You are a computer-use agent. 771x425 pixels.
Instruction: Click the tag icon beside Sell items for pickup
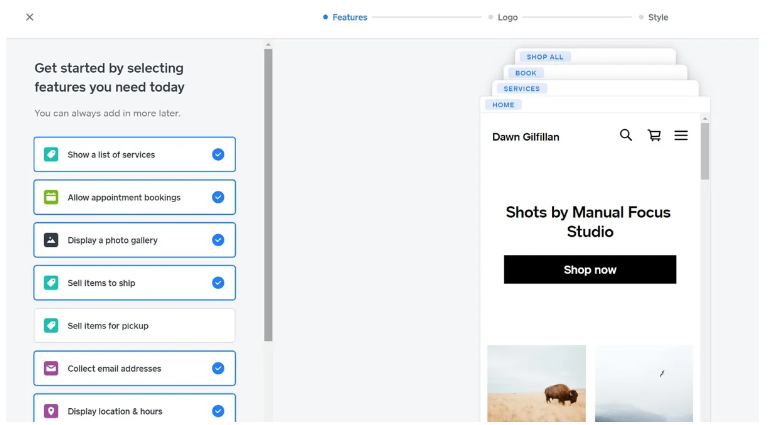[51, 326]
